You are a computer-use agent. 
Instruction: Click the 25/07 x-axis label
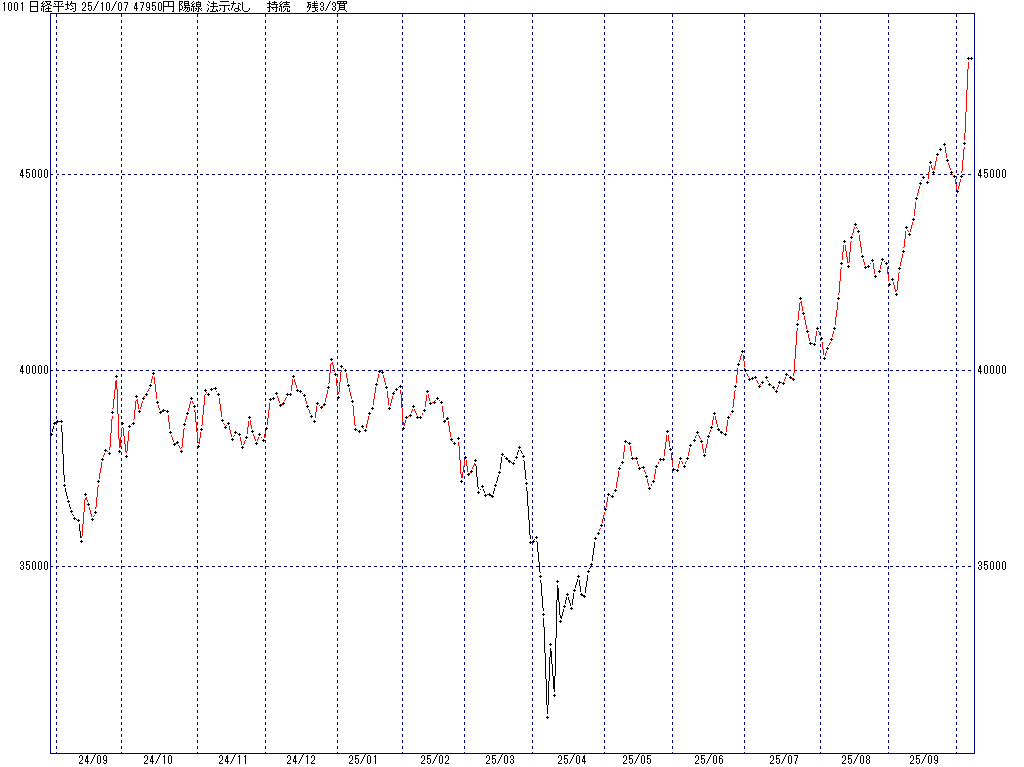[784, 759]
